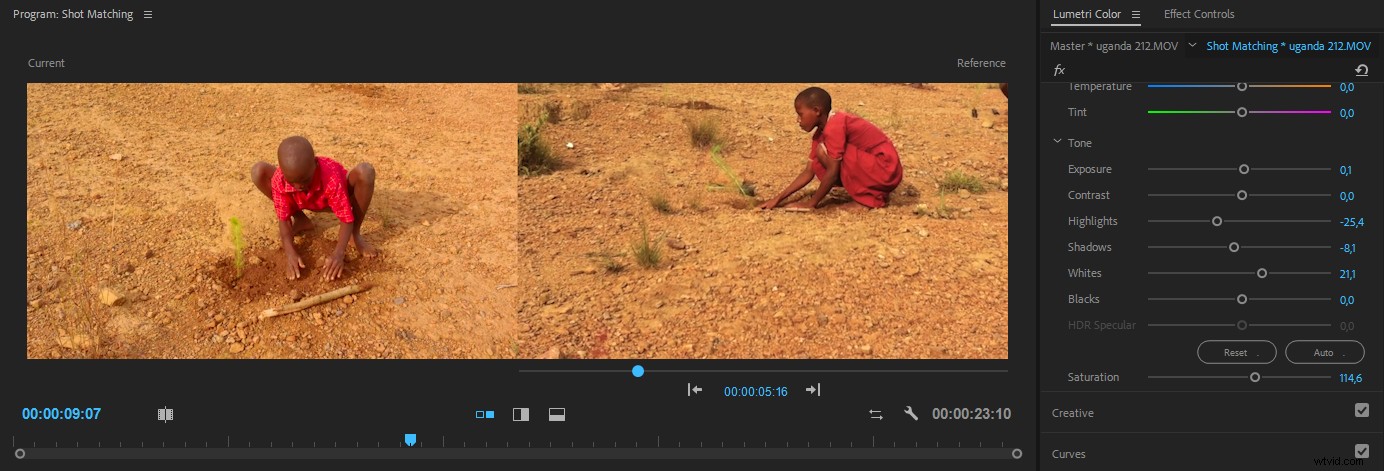Open the Lumetri Color panel menu
The height and width of the screenshot is (471, 1384).
1136,15
